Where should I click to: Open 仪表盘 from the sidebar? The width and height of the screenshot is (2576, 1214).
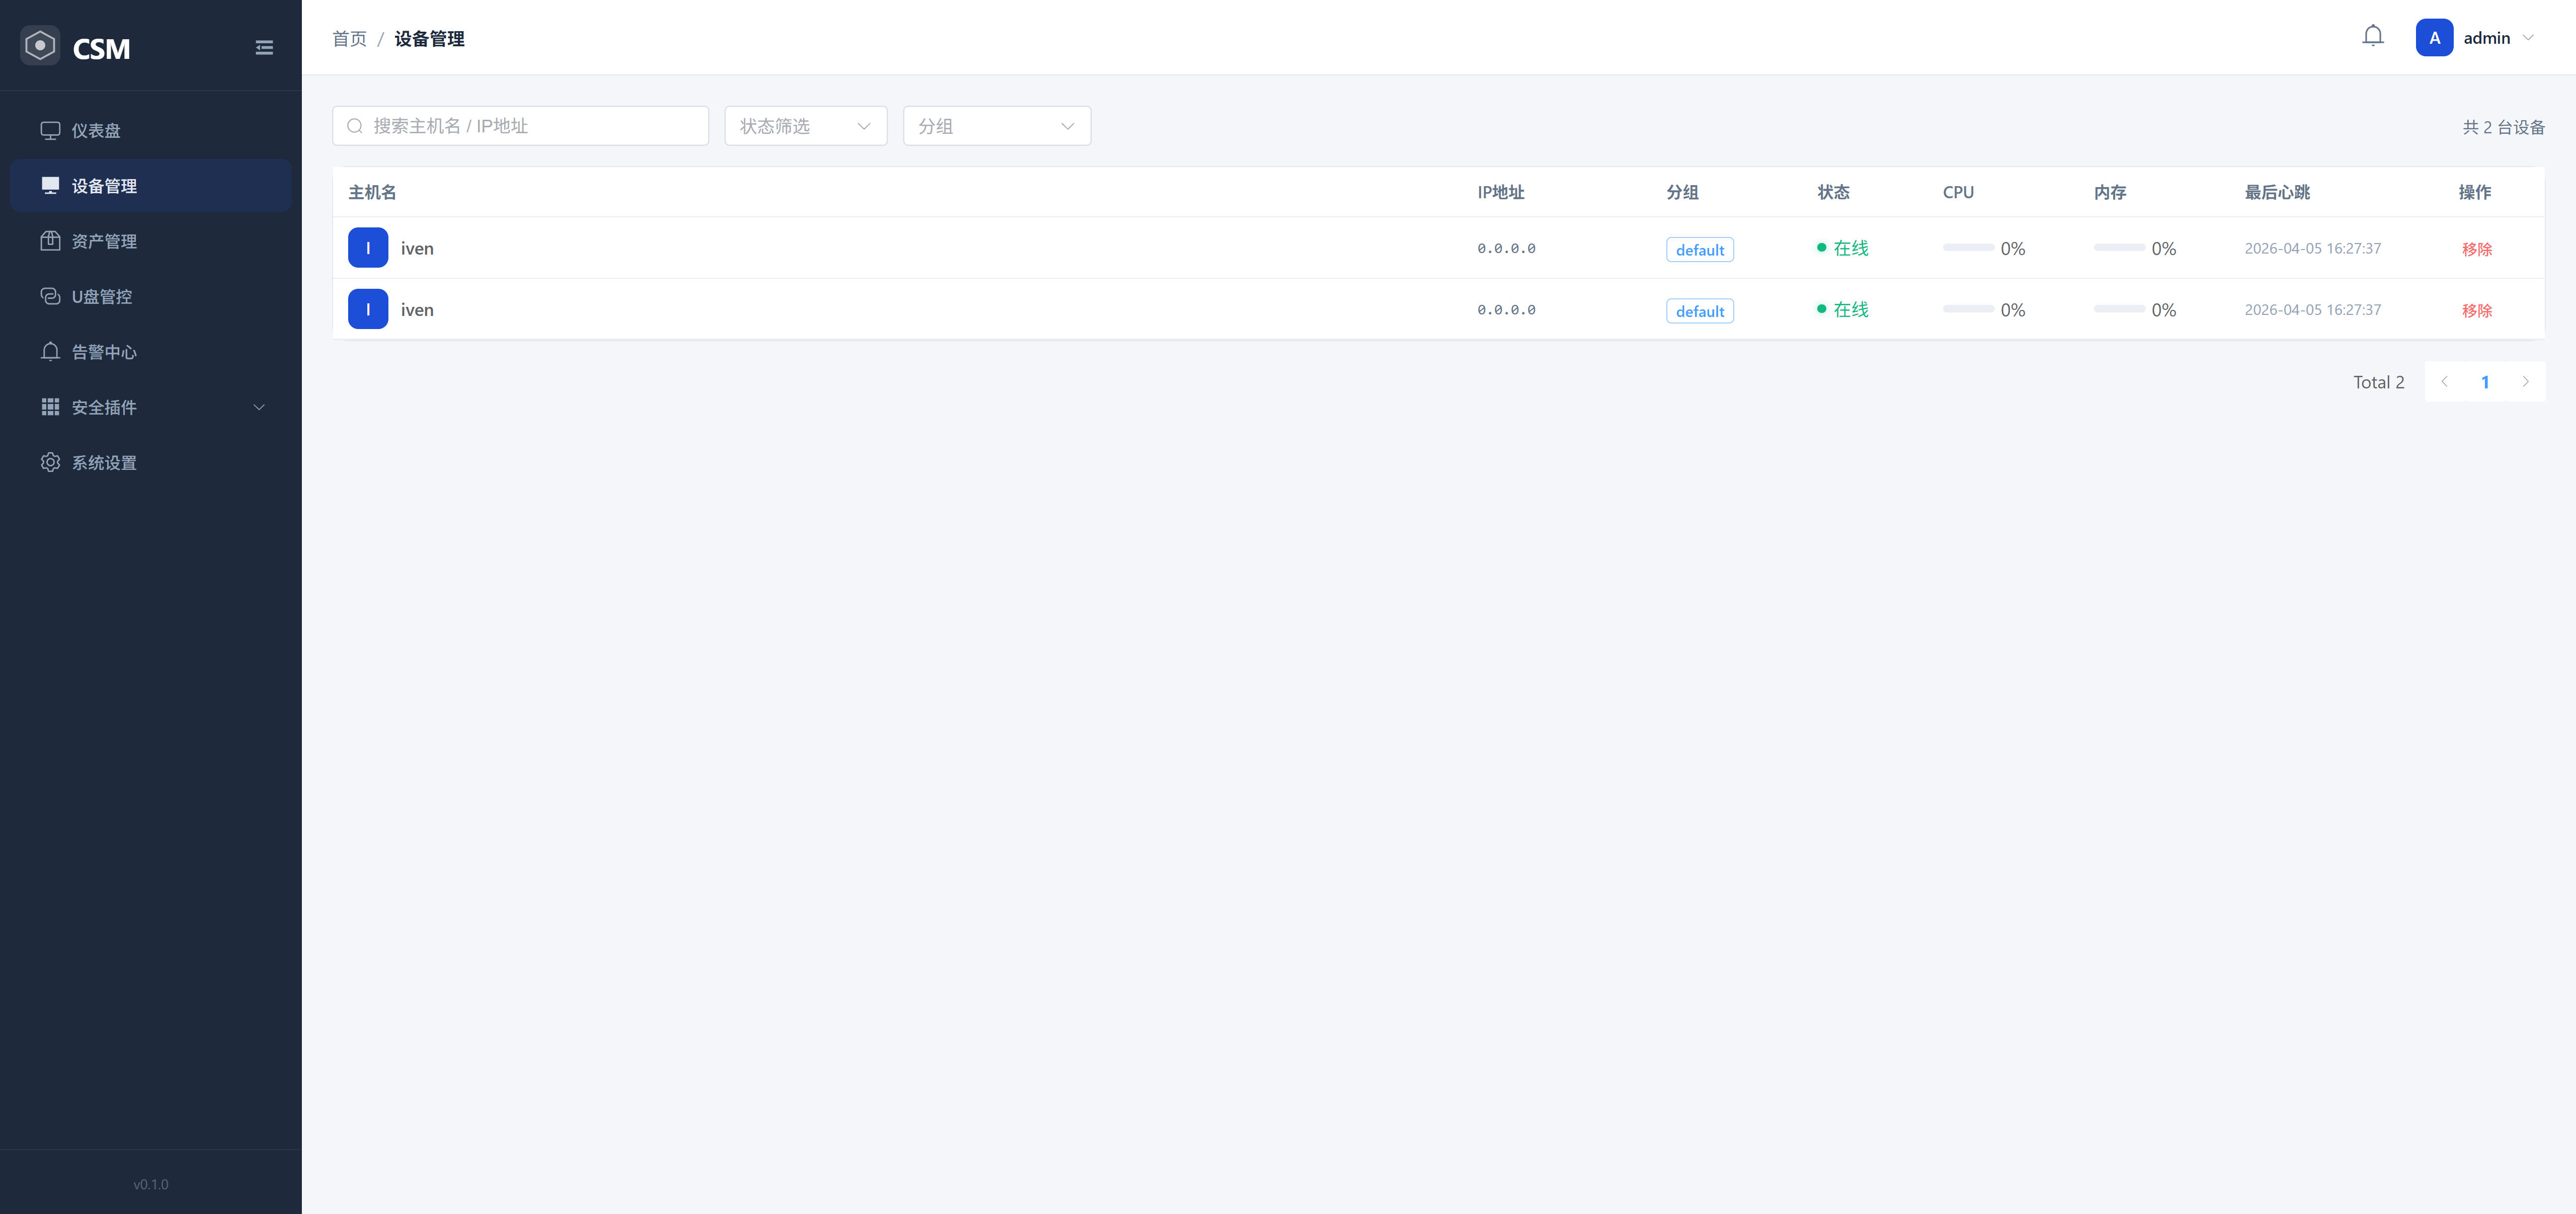pyautogui.click(x=96, y=130)
